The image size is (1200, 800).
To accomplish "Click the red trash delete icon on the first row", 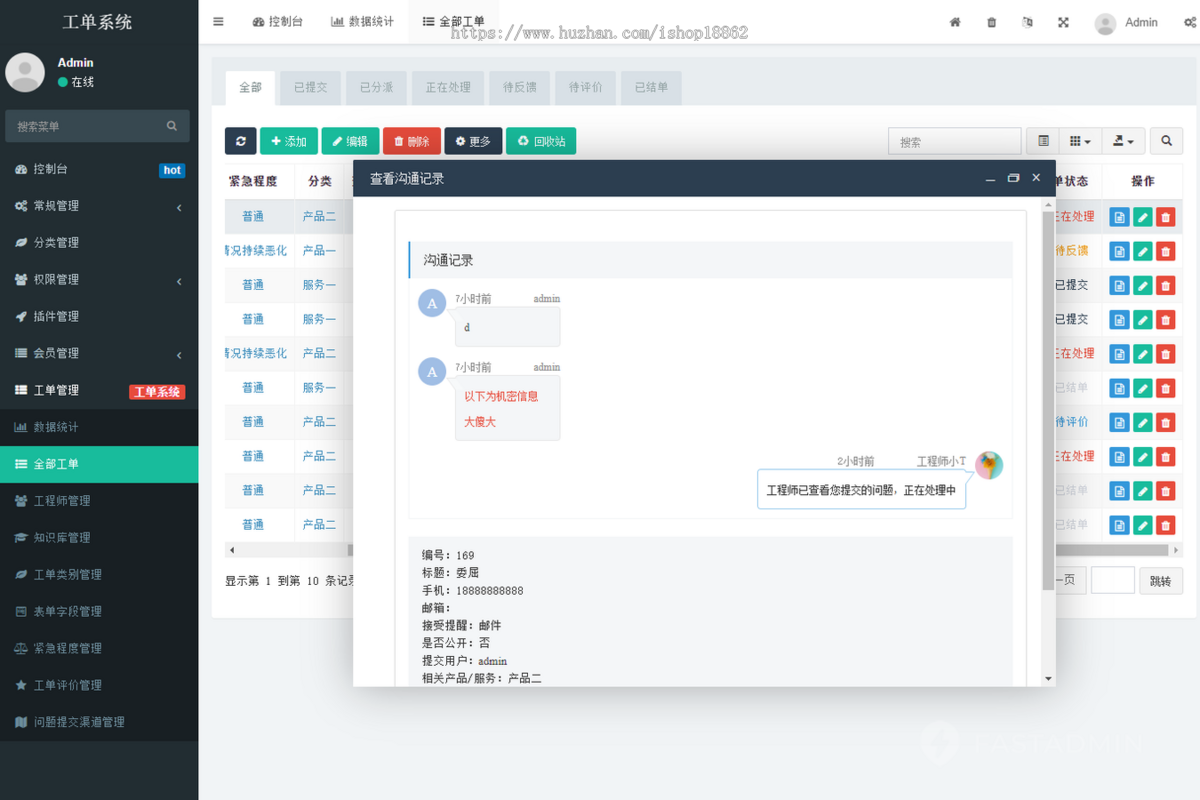I will (x=1165, y=216).
